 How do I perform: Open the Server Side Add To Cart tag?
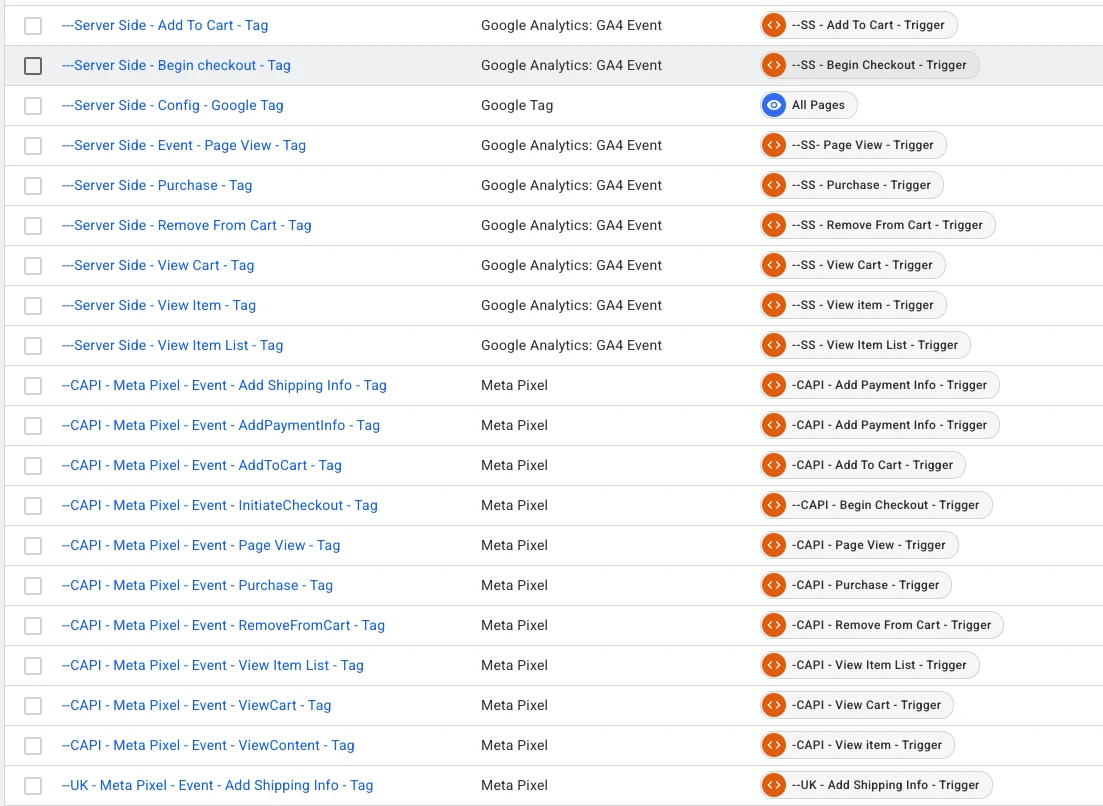point(165,25)
